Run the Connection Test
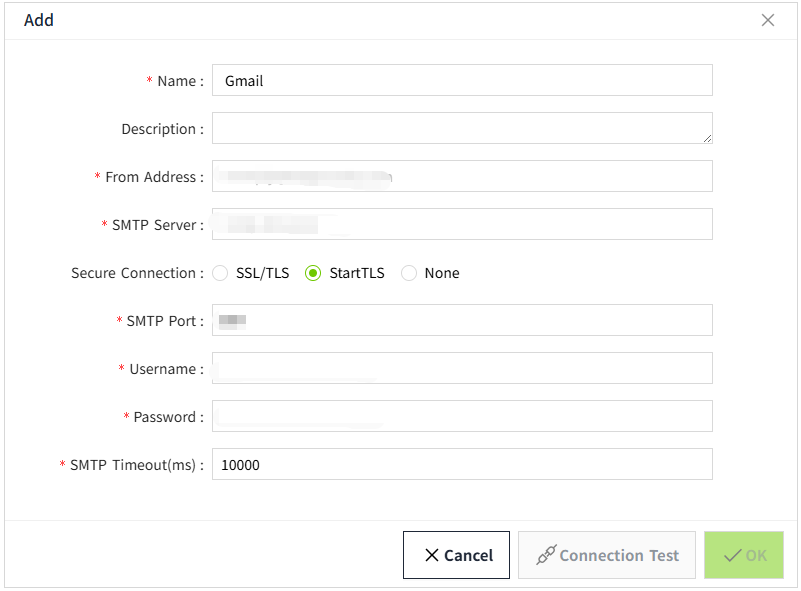The image size is (801, 591). [x=607, y=555]
